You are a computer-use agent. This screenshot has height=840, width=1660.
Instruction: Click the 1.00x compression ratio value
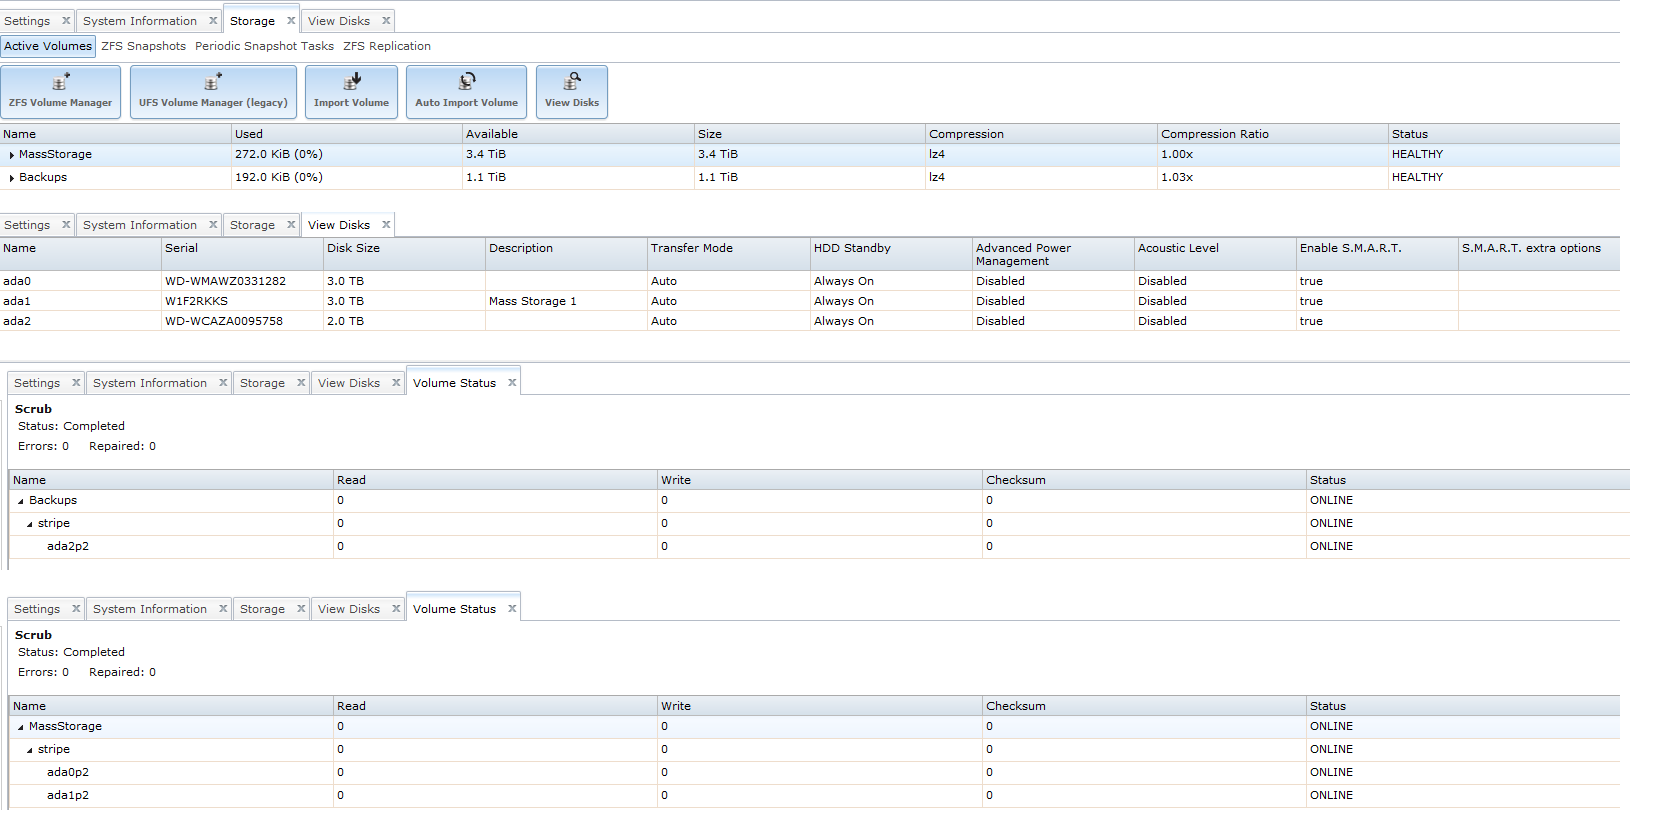(x=1177, y=155)
